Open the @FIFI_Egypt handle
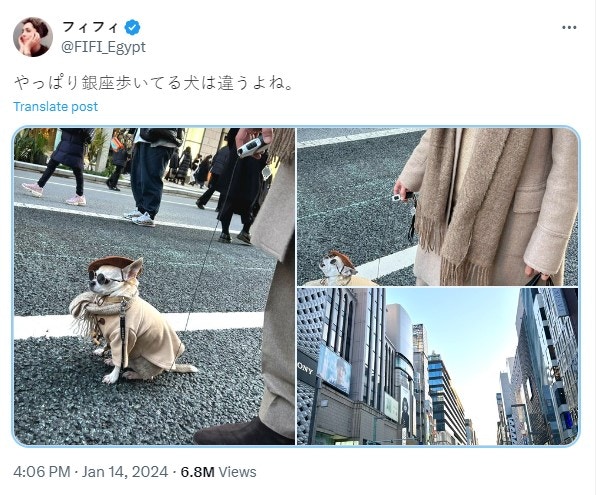606x495 pixels. [x=103, y=47]
